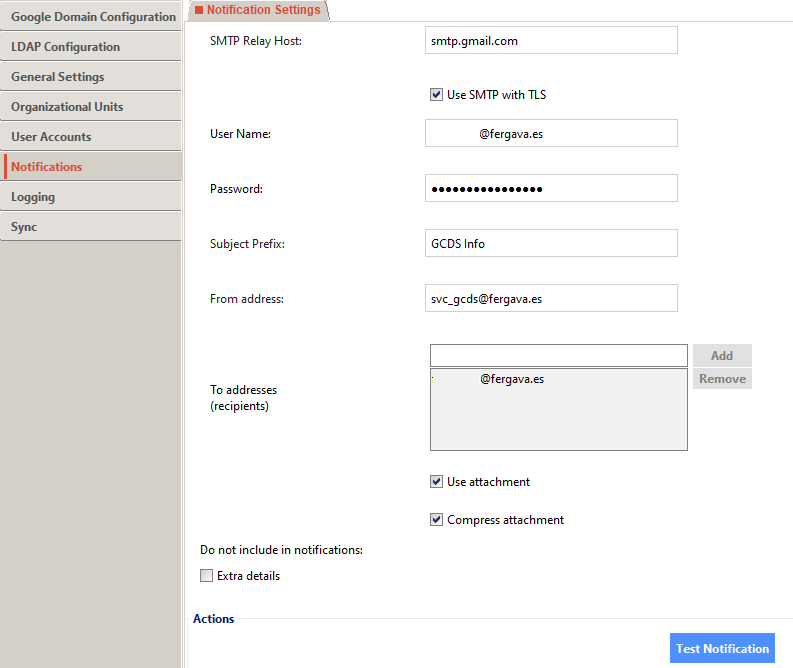Enable Extra details checkbox
This screenshot has height=668, width=793.
coord(207,576)
